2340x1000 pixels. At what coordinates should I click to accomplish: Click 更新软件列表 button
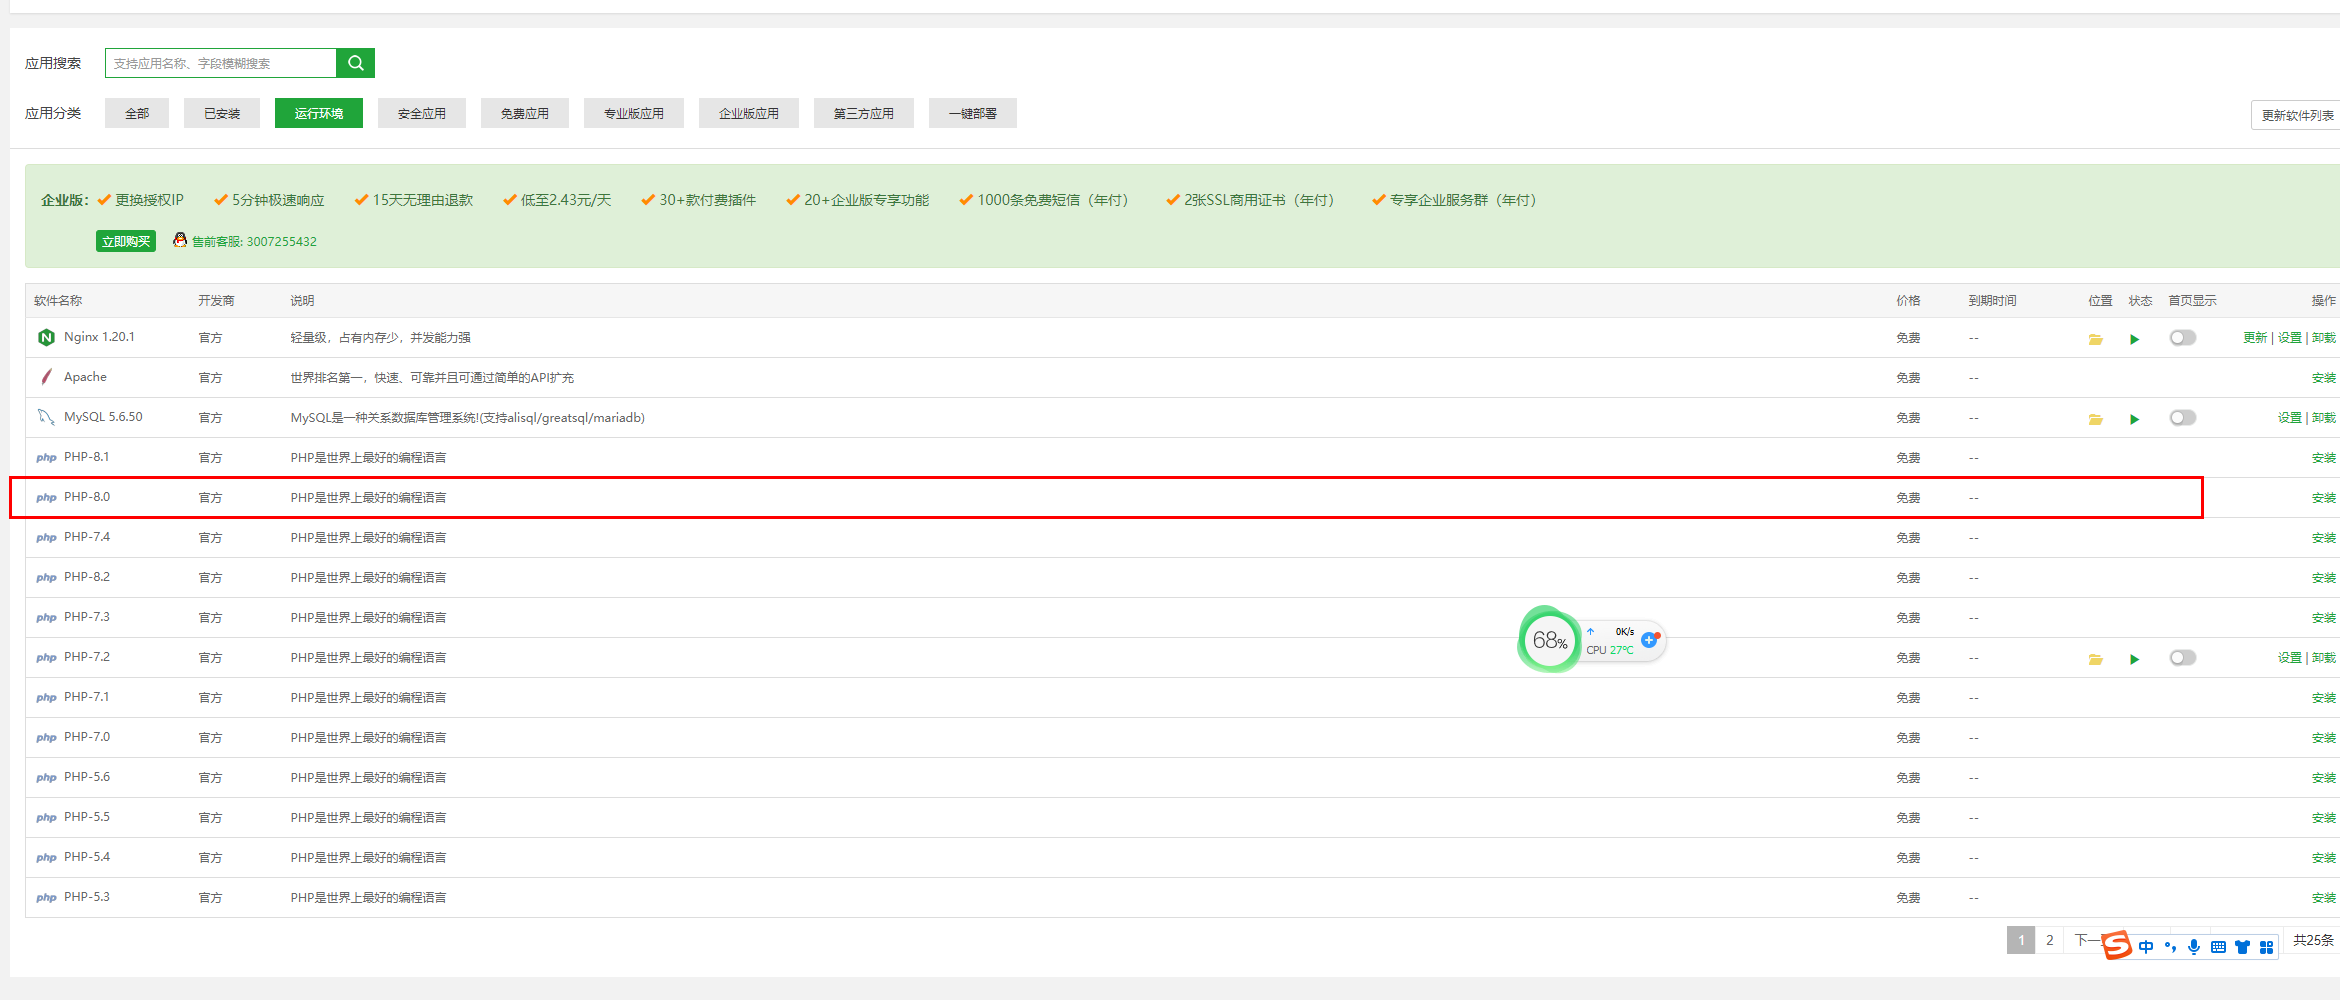tap(2297, 115)
